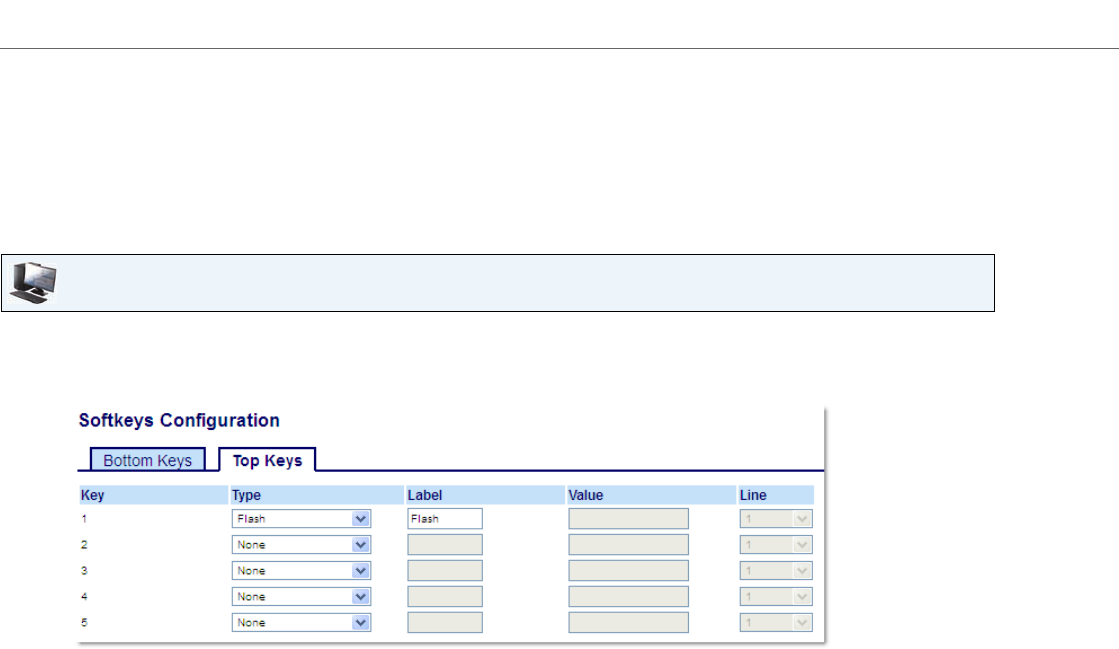Click the Label field for key 2
Screen dimensions: 1119x649
[445, 545]
